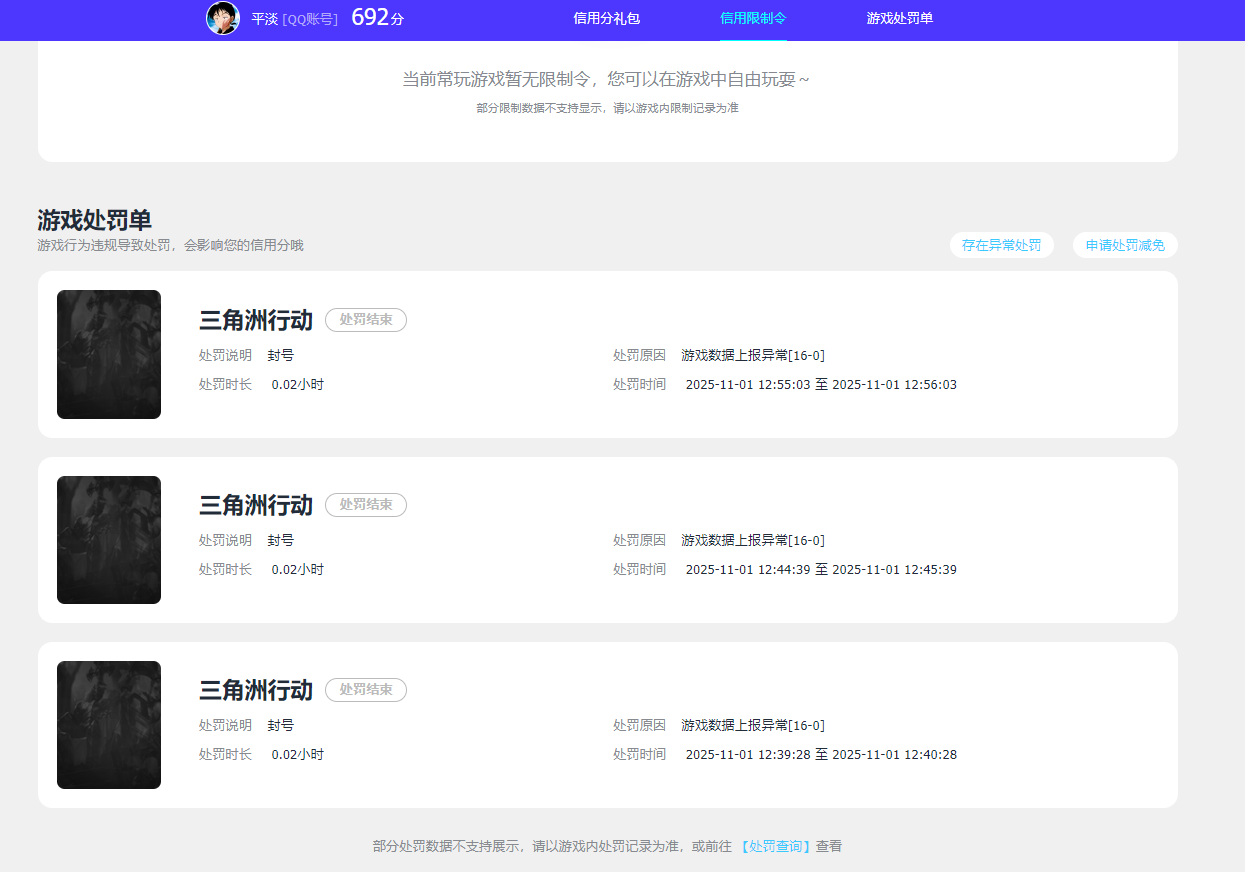
Task: Click the second 三角洲行动 game icon
Action: (x=108, y=539)
